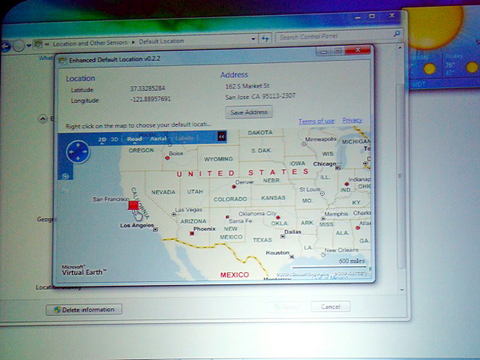Viewport: 480px width, 360px height.
Task: Click the Control Panel back arrow
Action: (5, 46)
